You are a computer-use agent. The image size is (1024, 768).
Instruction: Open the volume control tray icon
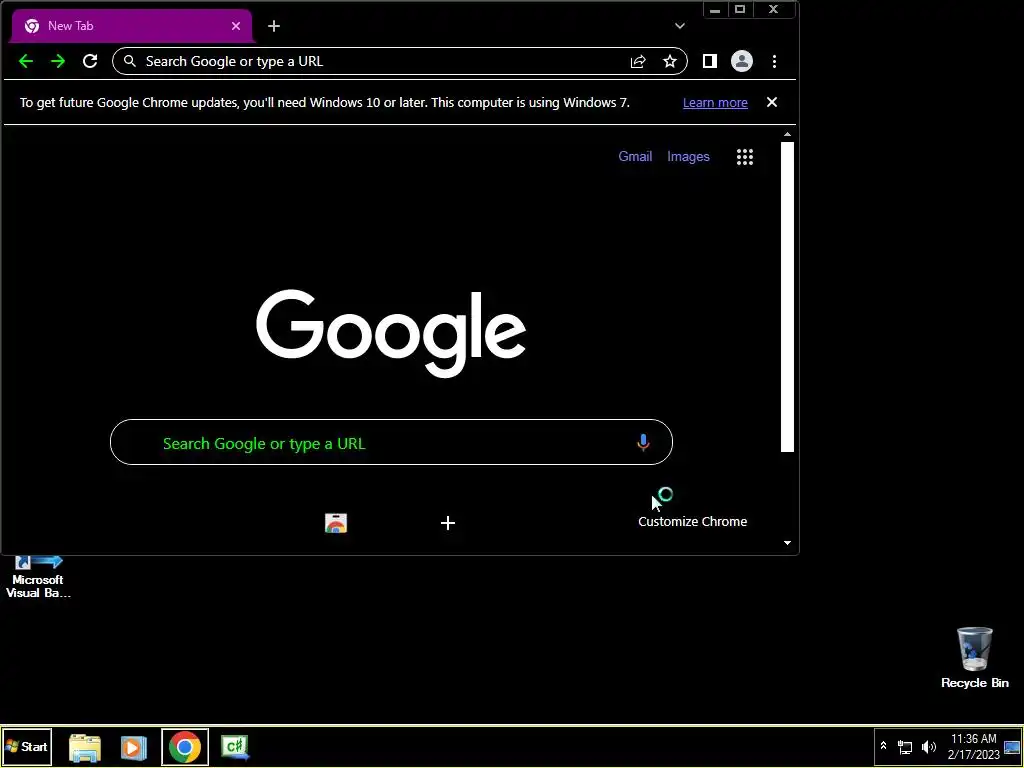click(x=928, y=746)
